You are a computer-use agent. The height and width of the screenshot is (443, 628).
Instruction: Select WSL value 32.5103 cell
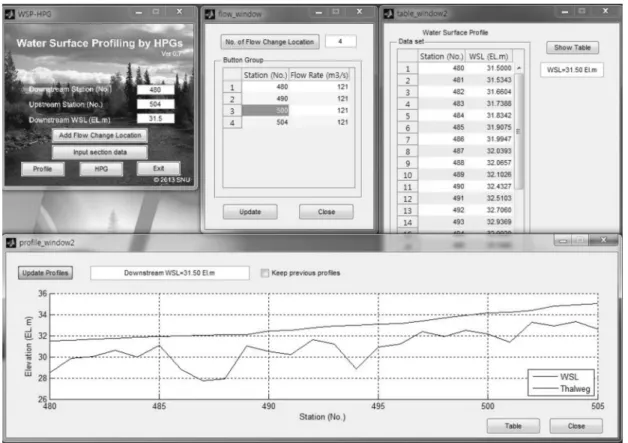489,198
